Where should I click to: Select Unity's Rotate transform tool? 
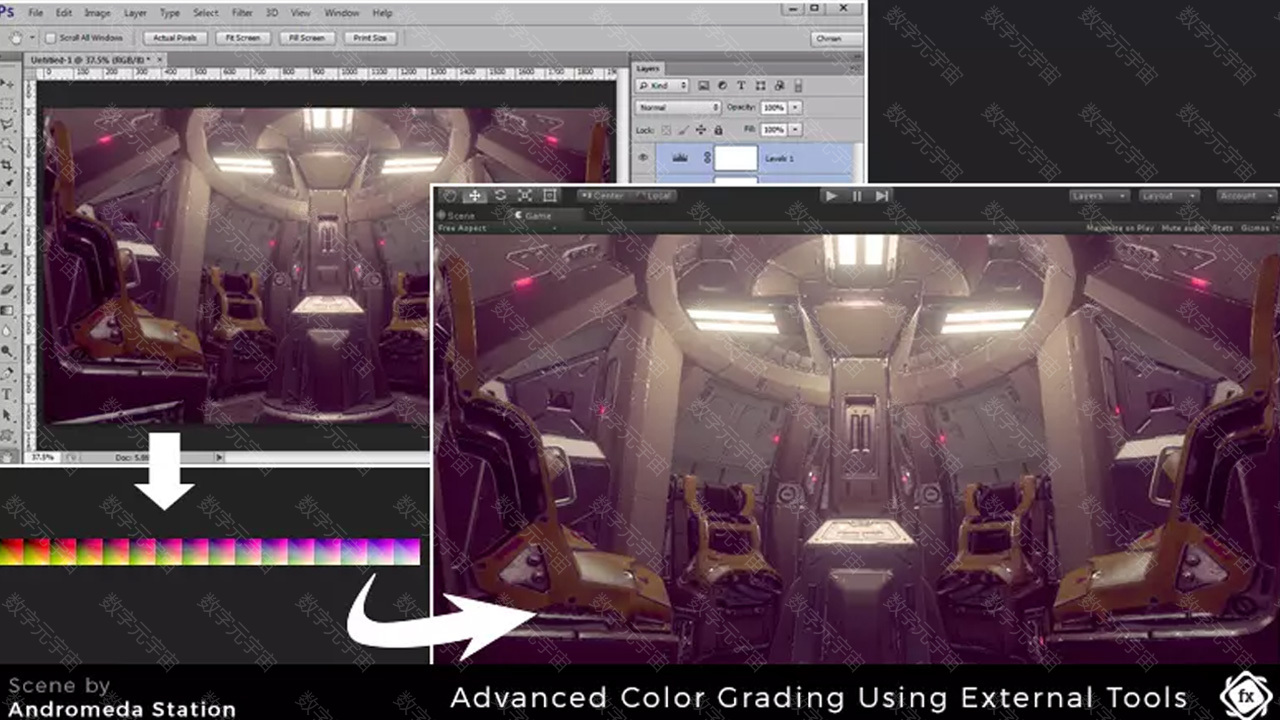click(500, 196)
